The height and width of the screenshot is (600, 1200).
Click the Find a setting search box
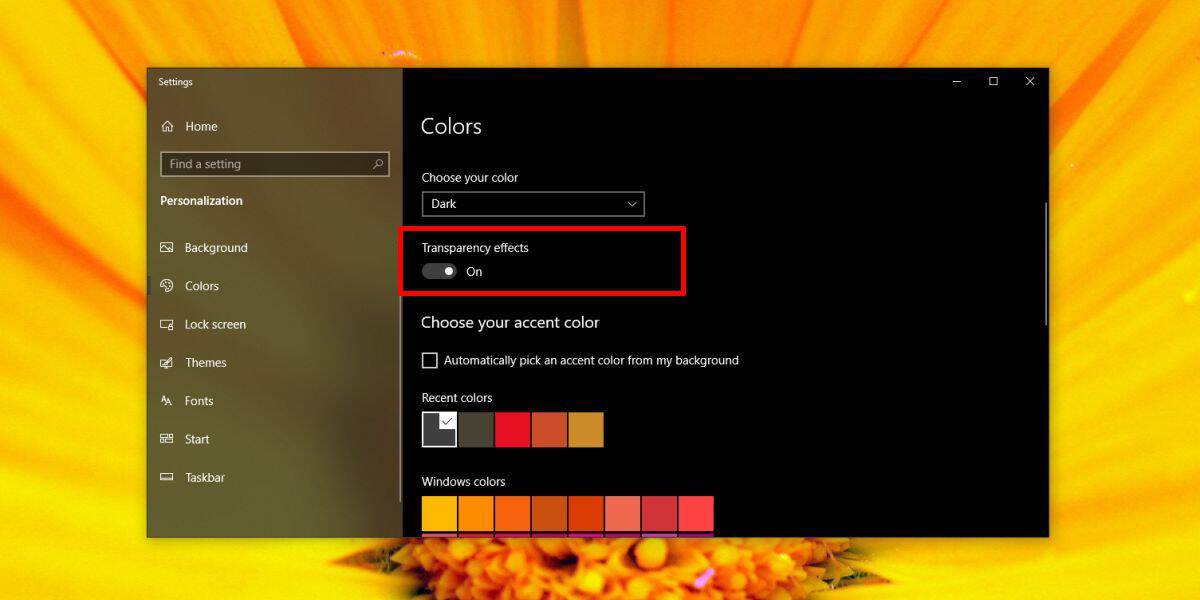tap(275, 164)
